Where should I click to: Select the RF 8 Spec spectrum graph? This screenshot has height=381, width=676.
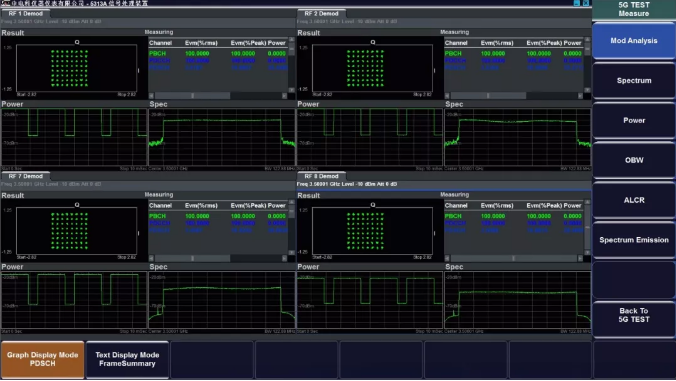[517, 300]
